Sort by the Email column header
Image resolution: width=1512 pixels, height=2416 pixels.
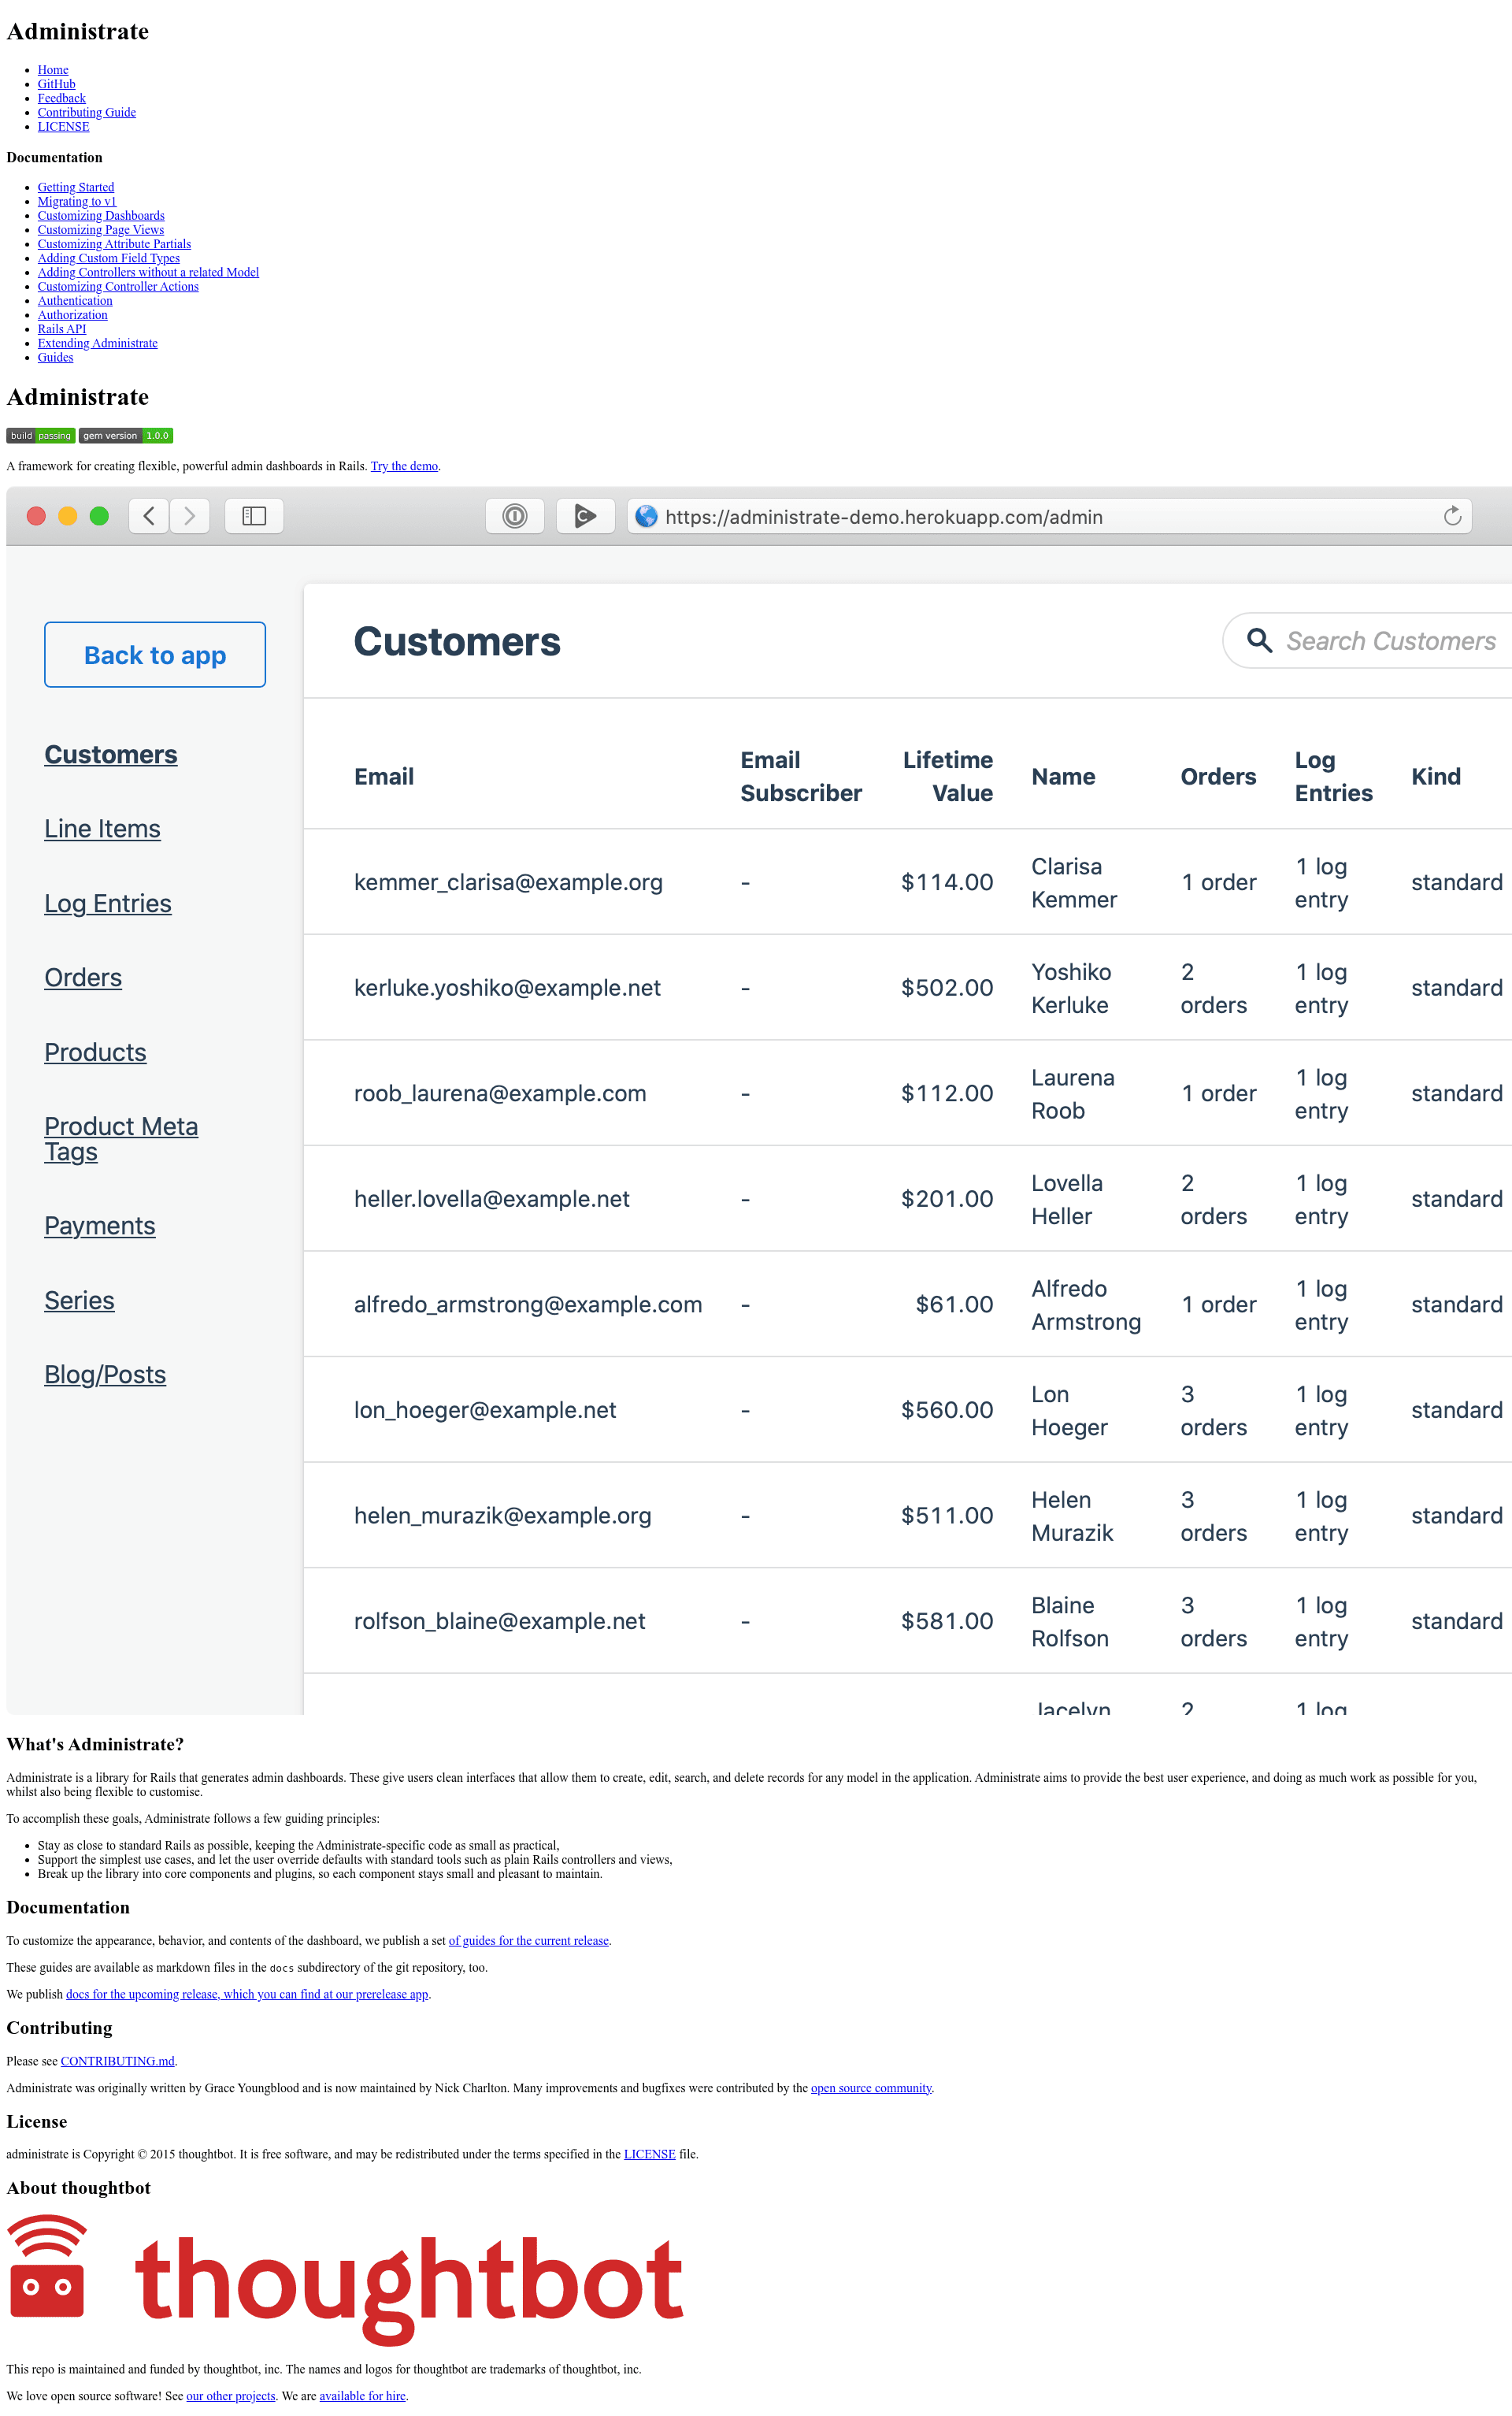click(x=384, y=777)
